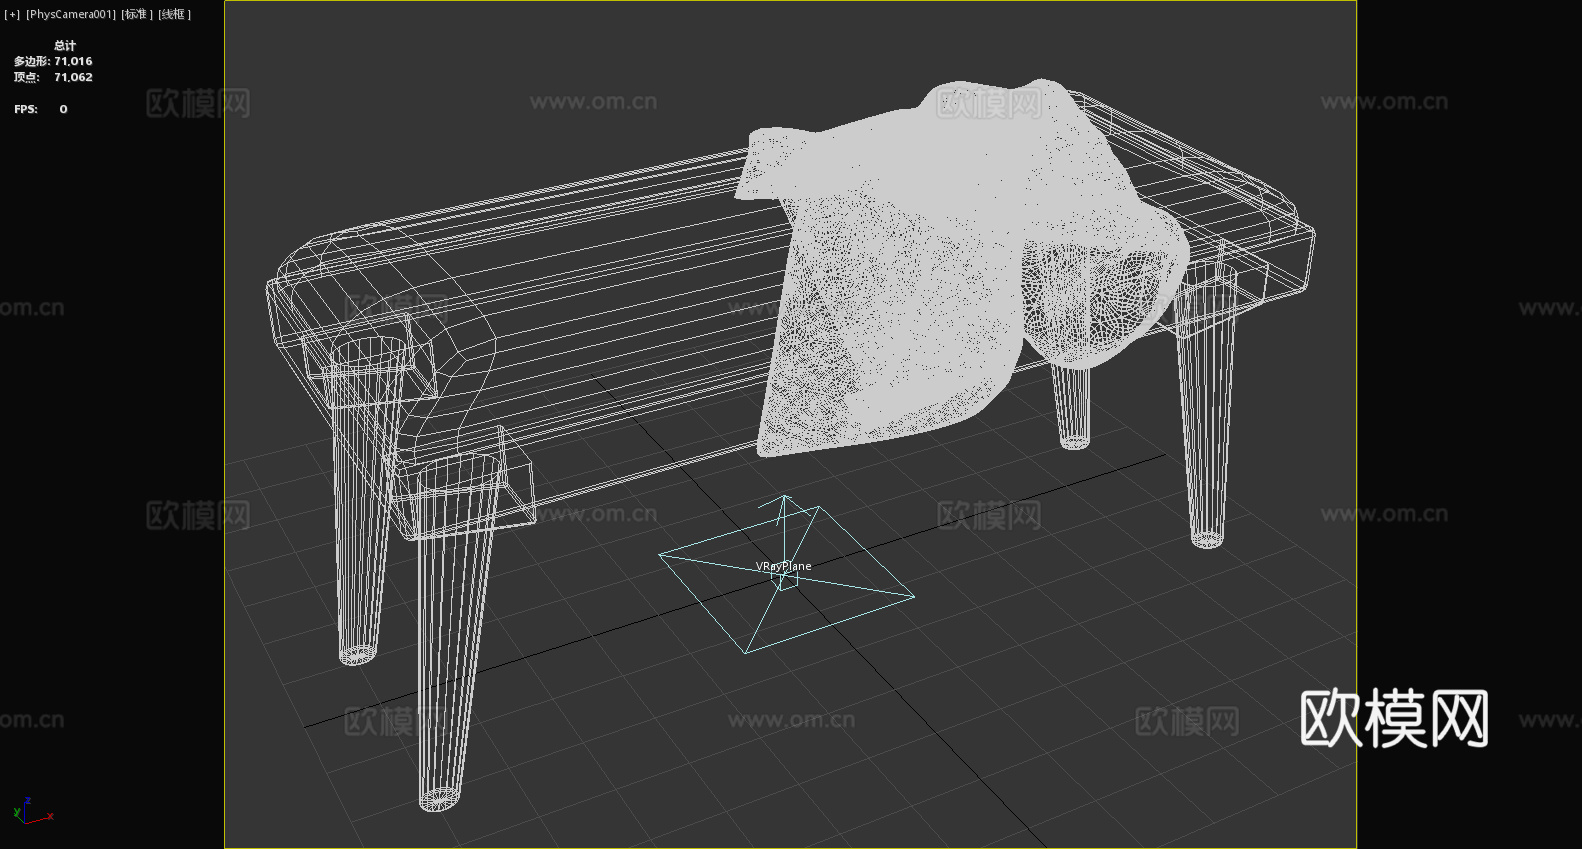The height and width of the screenshot is (849, 1582).
Task: Click the FPS statistics readout
Action: [x=41, y=109]
